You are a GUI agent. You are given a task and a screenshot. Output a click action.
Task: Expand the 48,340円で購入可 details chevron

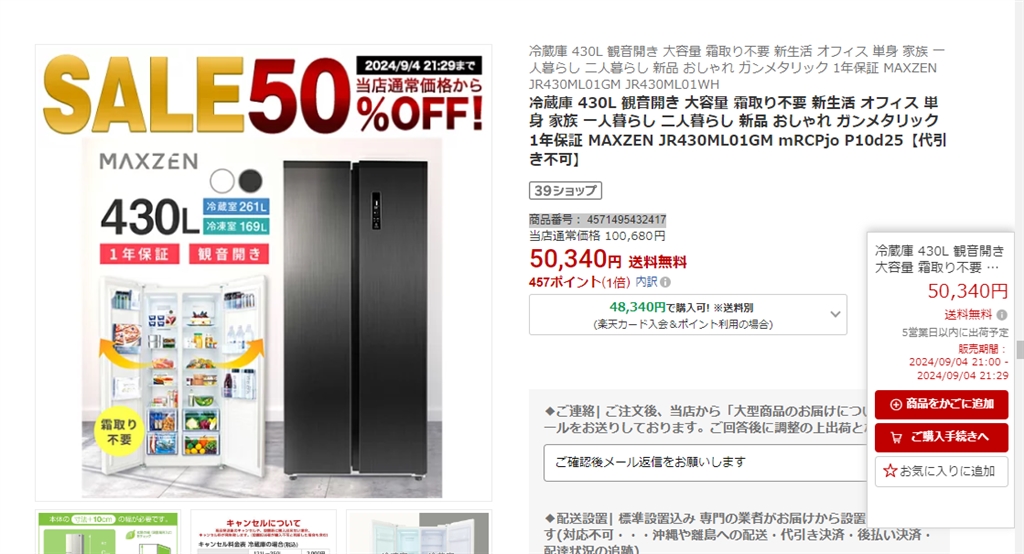click(x=835, y=314)
